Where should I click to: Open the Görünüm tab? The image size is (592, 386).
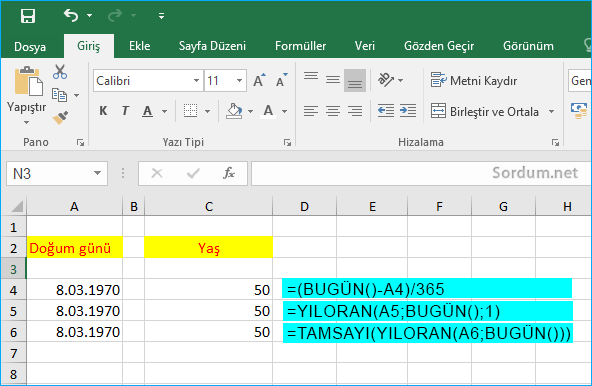(528, 46)
